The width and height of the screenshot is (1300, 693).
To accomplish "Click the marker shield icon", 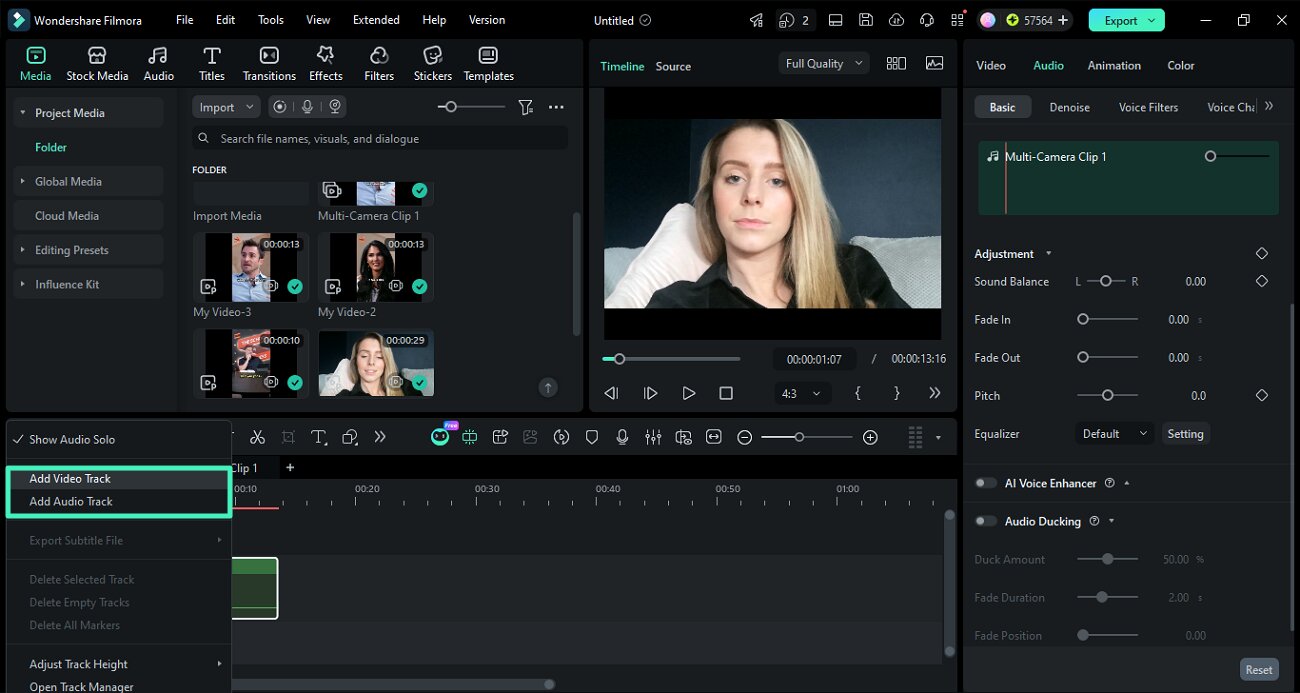I will 592,437.
